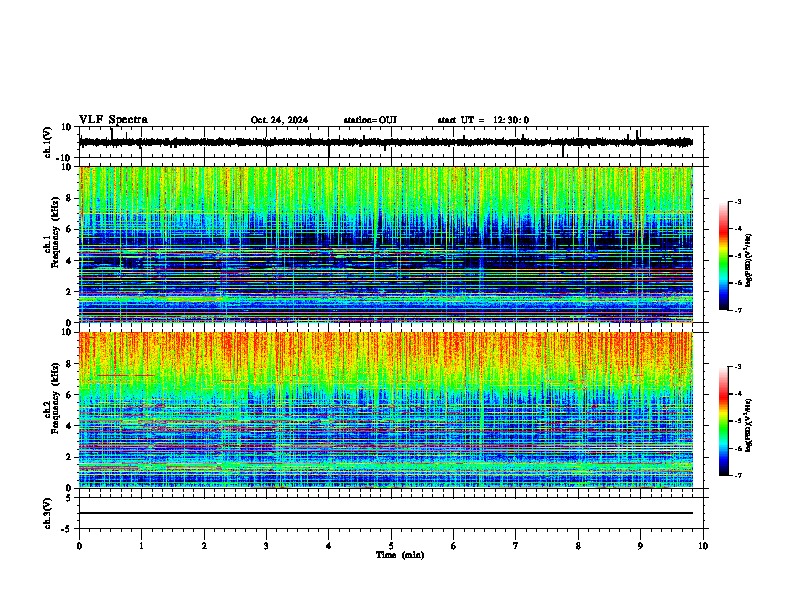
Task: Click tick label "1" on the time axis
Action: tap(141, 546)
